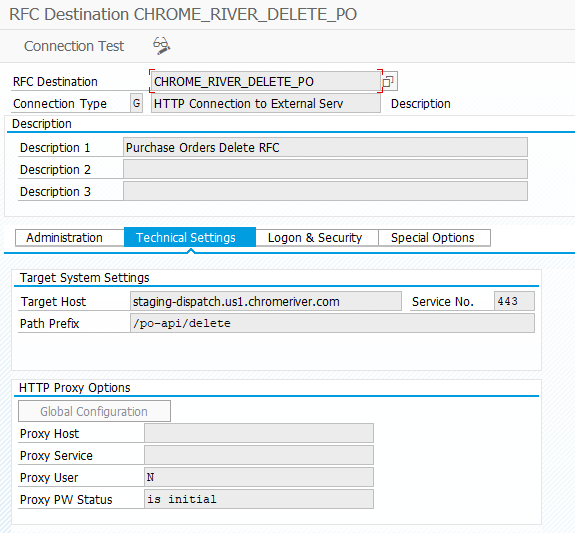
Task: Click the Service No. field 443
Action: 514,302
